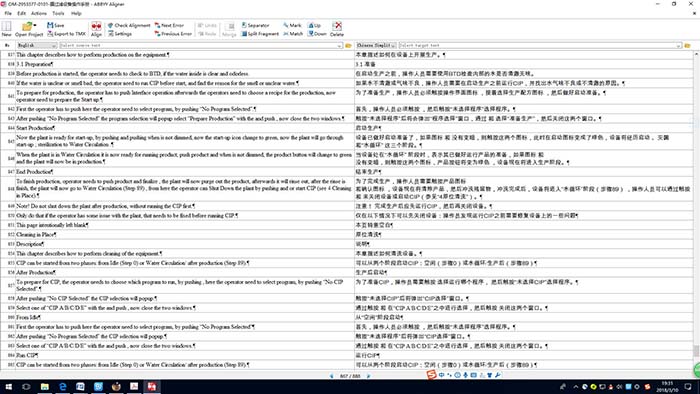The height and width of the screenshot is (394, 700).
Task: Expand the Open Project dropdown arrow
Action: tap(35, 25)
